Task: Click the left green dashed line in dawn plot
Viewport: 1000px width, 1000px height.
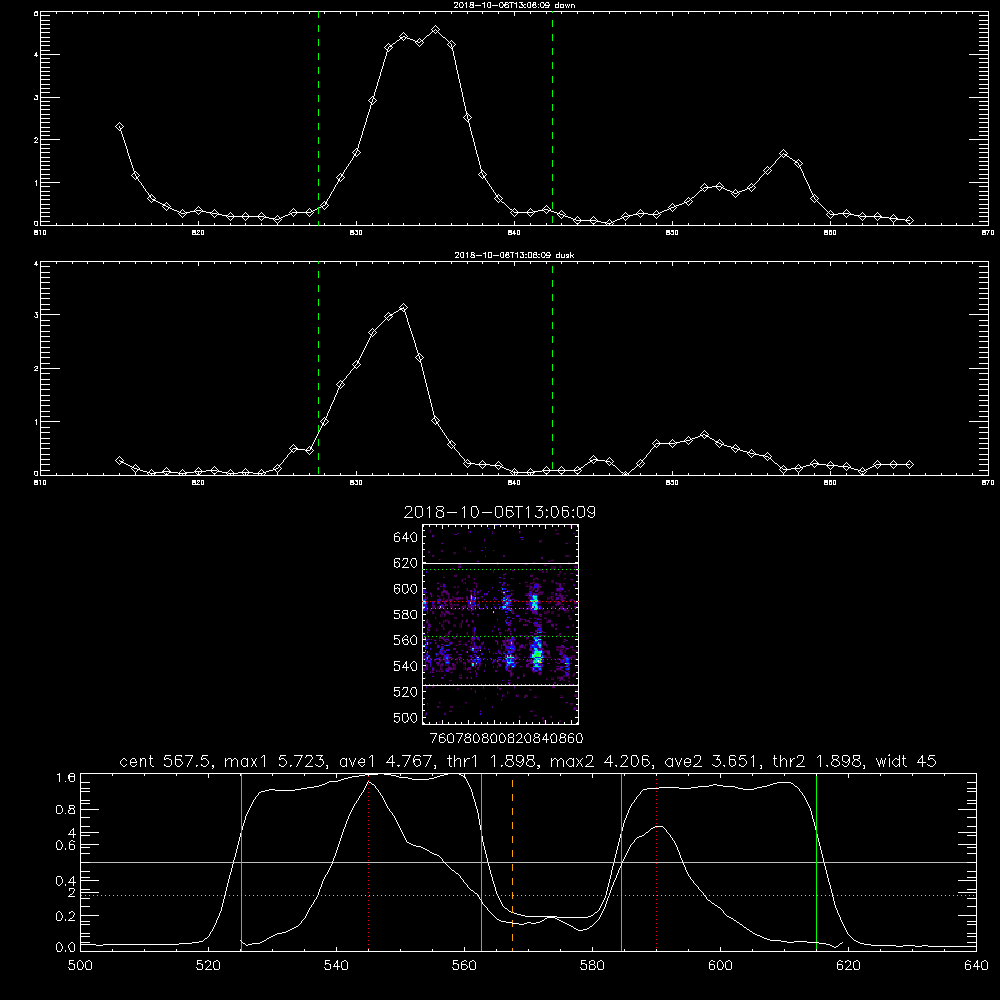Action: coord(318,118)
